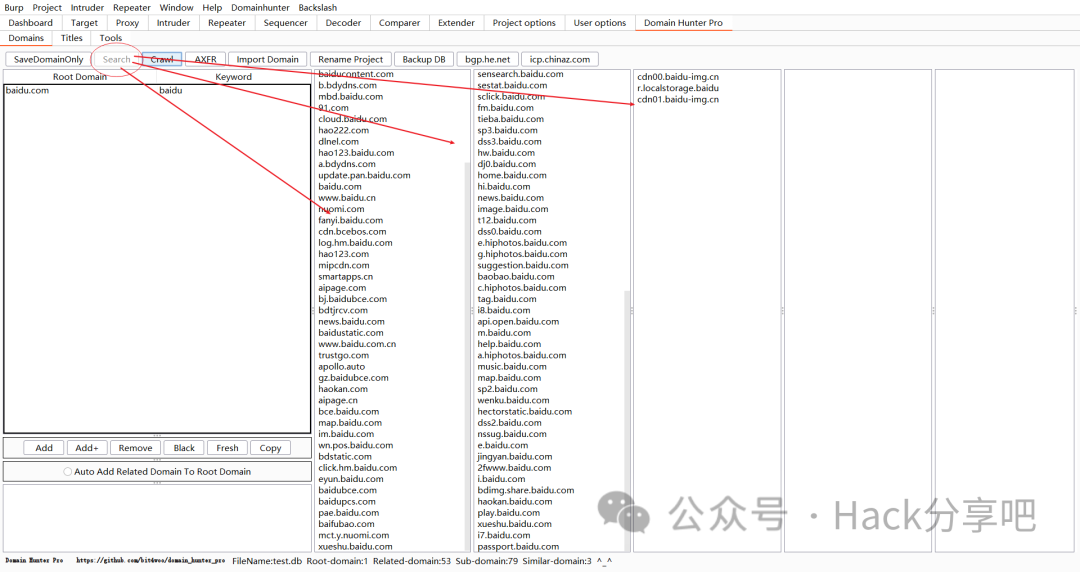
Task: Click www.baidu.com.cn in related domains
Action: click(x=357, y=344)
